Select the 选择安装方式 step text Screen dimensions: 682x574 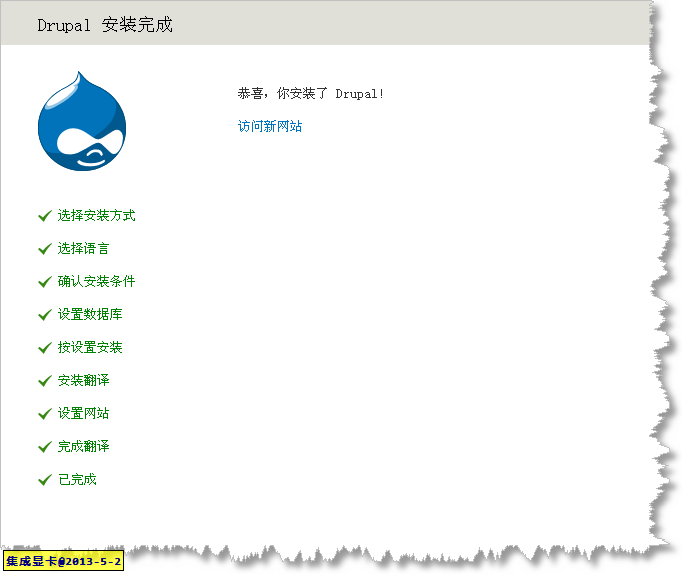(x=97, y=215)
